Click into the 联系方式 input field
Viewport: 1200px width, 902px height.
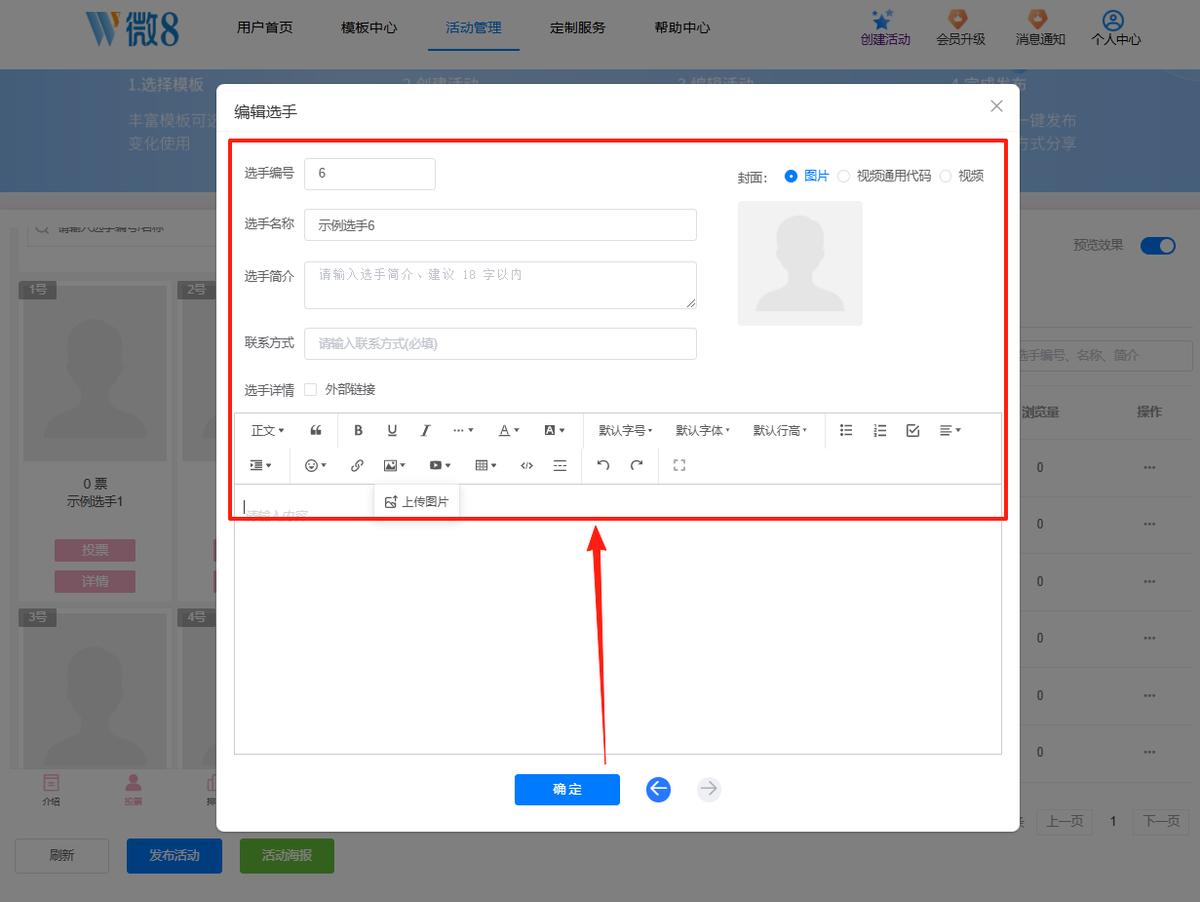tap(500, 344)
